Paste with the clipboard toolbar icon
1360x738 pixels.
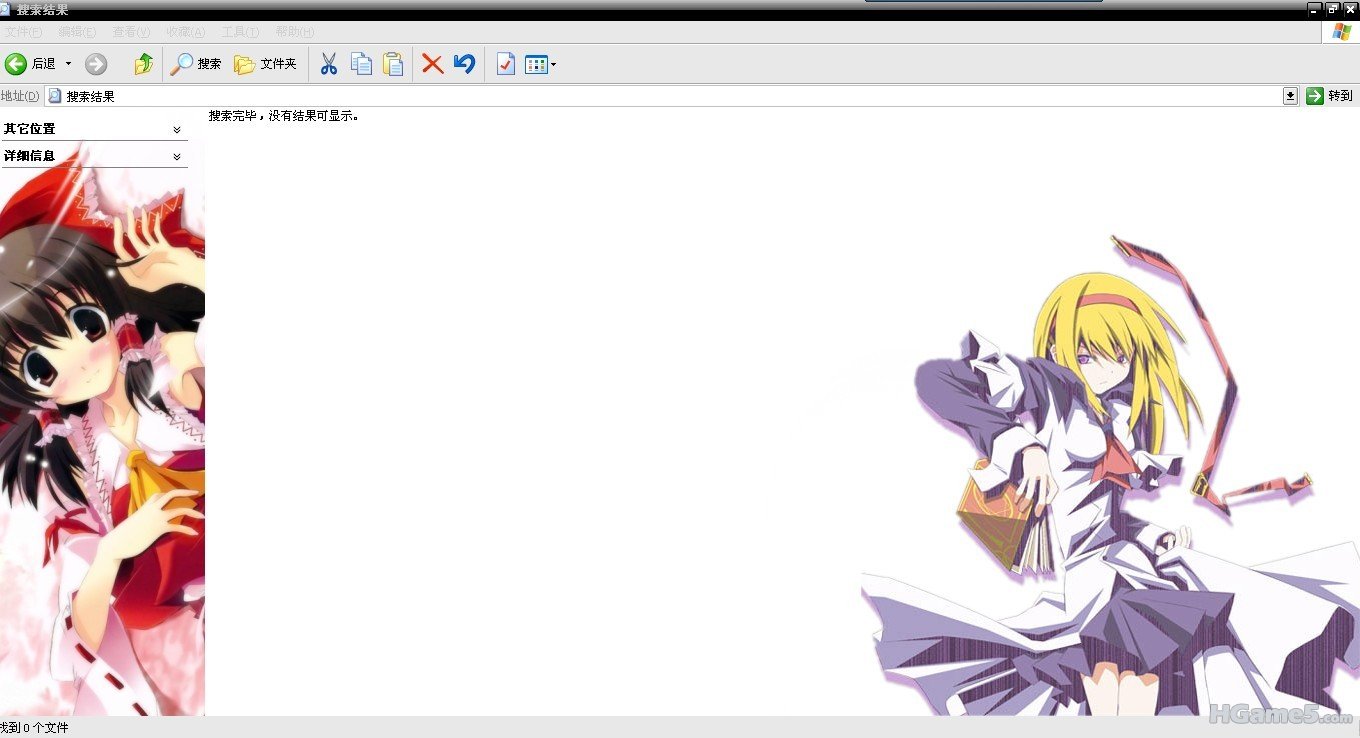tap(393, 64)
